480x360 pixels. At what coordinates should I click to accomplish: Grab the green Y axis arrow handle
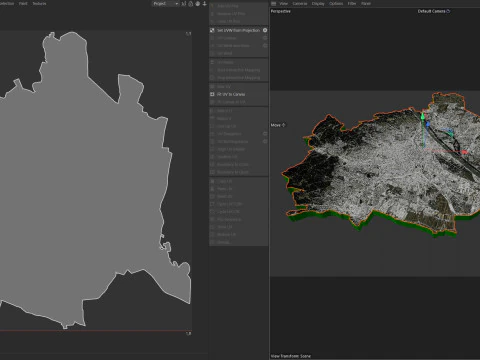click(x=423, y=116)
